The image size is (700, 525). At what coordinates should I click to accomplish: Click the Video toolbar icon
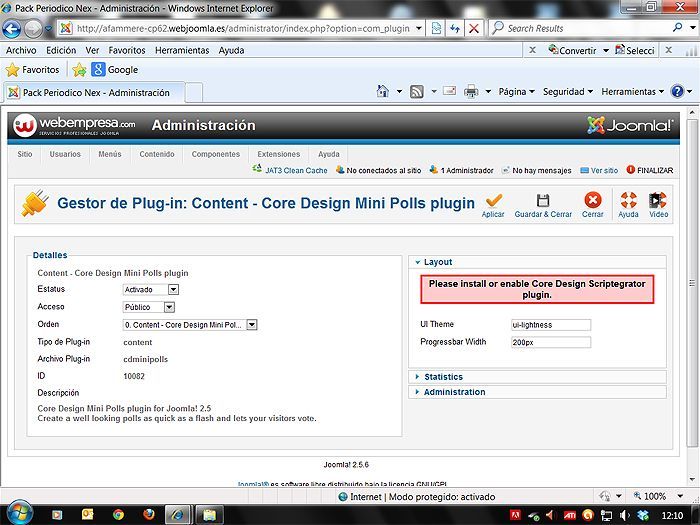pyautogui.click(x=658, y=200)
